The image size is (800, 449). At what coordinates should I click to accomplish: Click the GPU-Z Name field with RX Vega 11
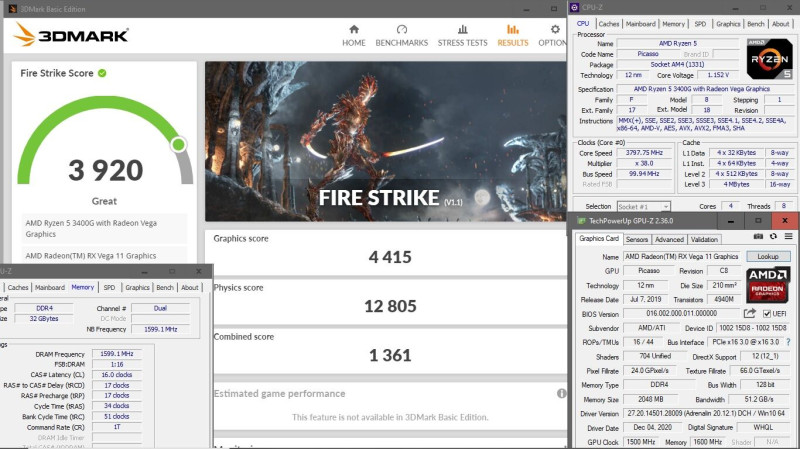682,257
